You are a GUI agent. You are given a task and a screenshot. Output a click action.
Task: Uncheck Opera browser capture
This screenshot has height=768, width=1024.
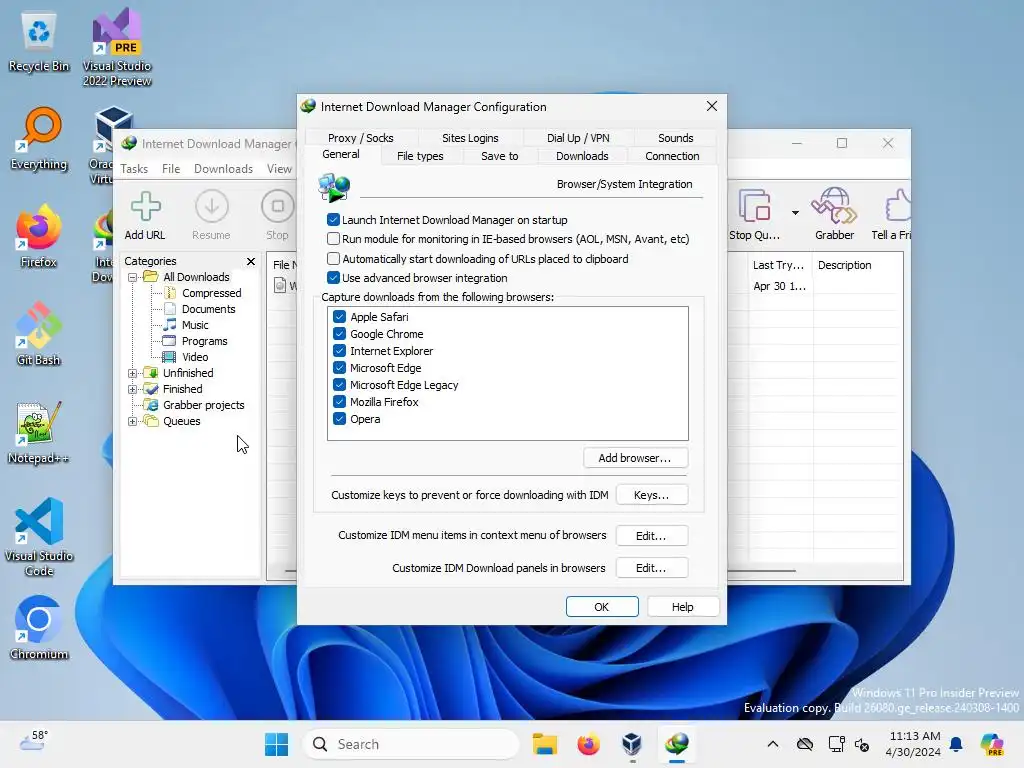click(x=340, y=419)
